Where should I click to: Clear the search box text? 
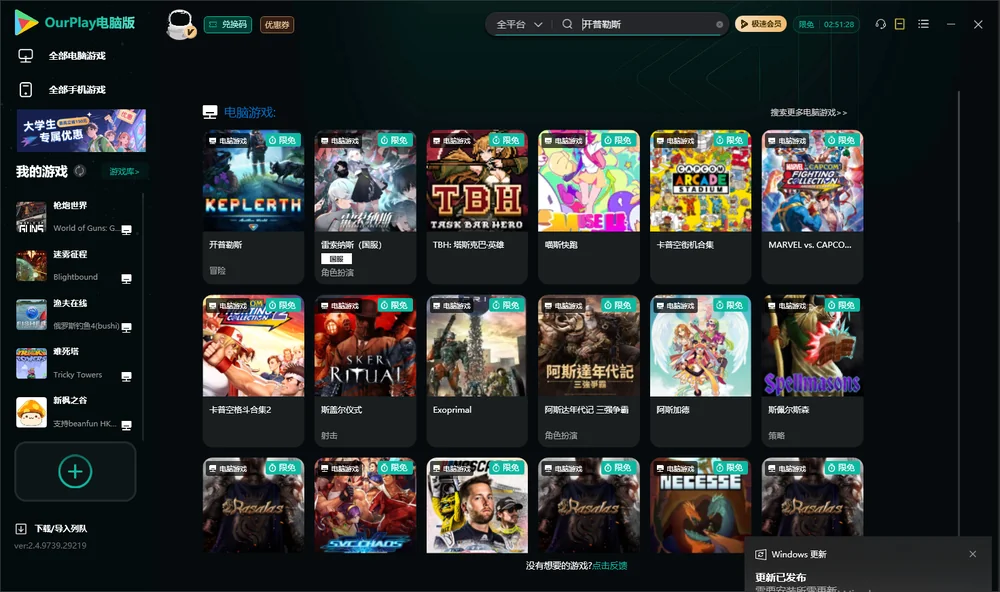pyautogui.click(x=719, y=24)
